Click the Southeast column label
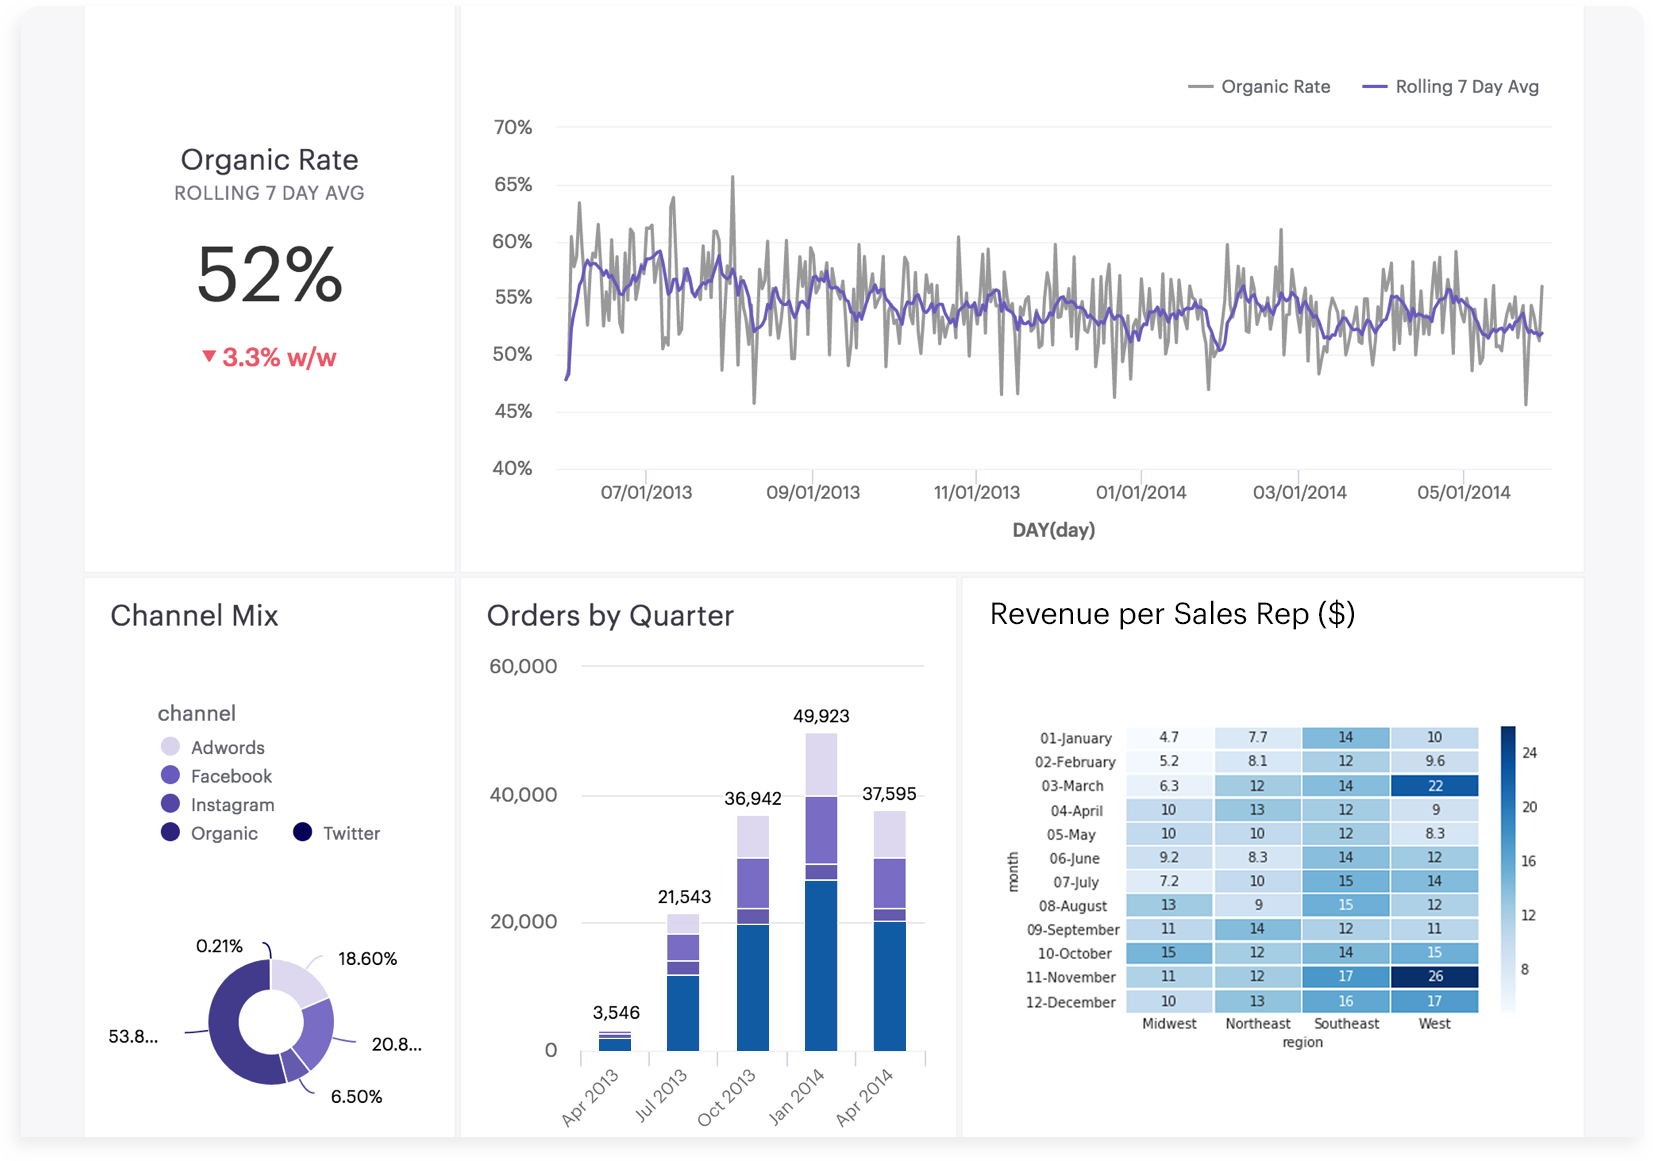This screenshot has width=1653, height=1161. point(1346,1024)
